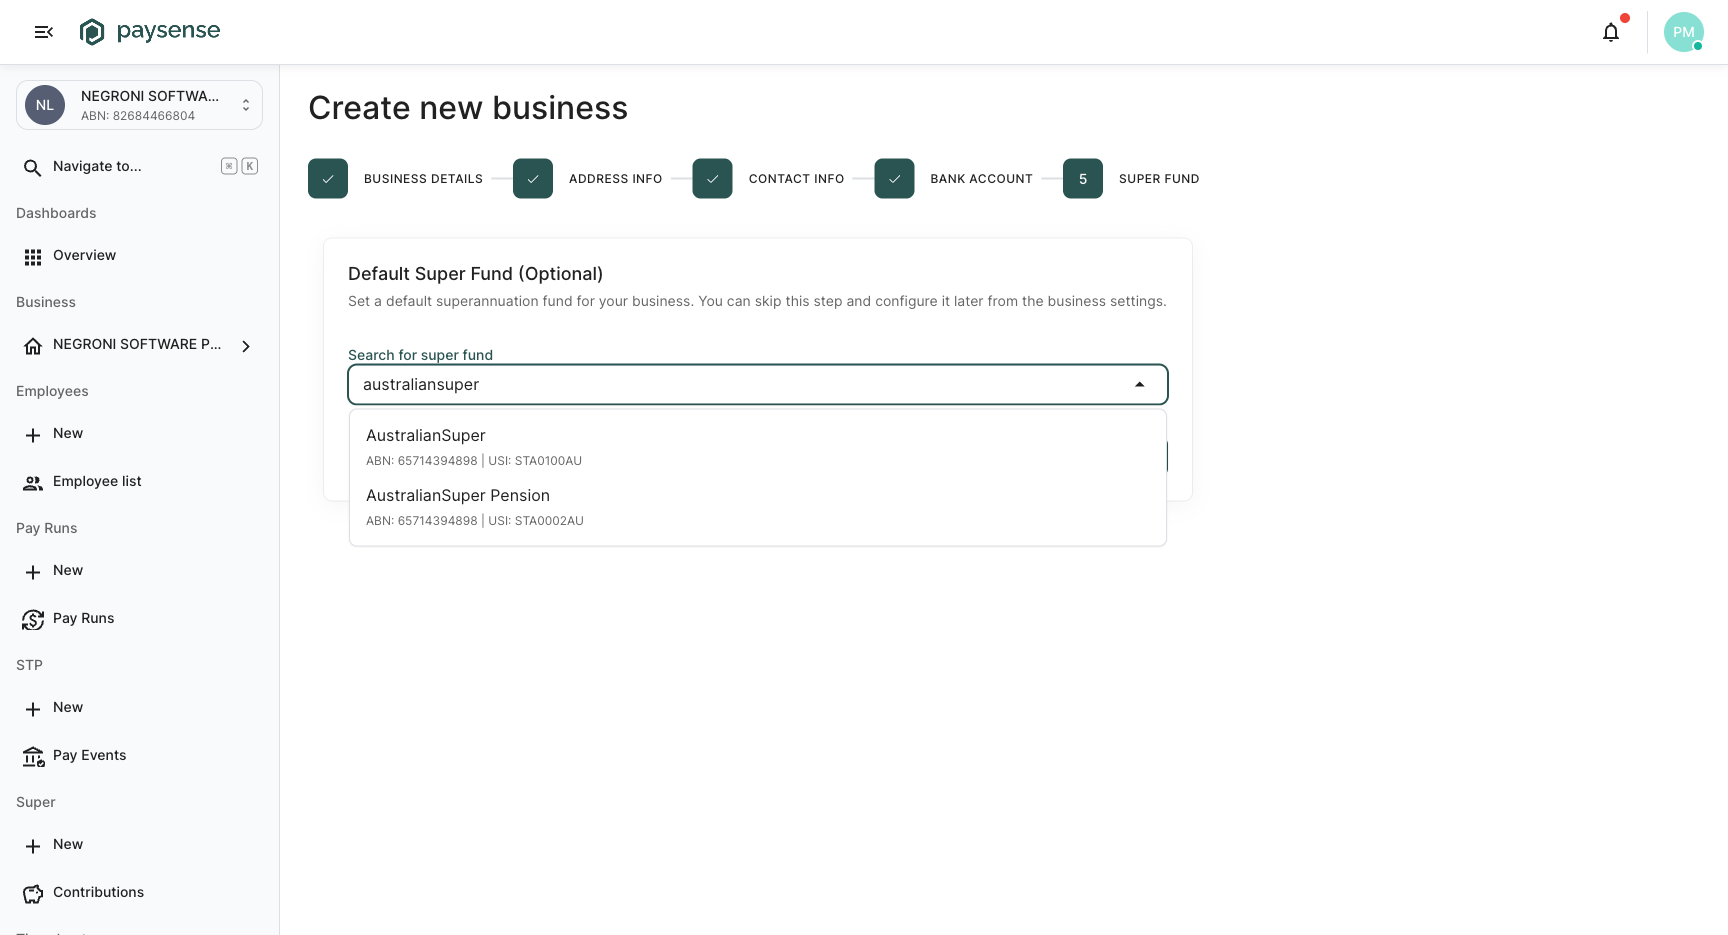Expand the NEGRONI SOFTWARE P... chevron
This screenshot has height=935, width=1728.
(x=246, y=346)
